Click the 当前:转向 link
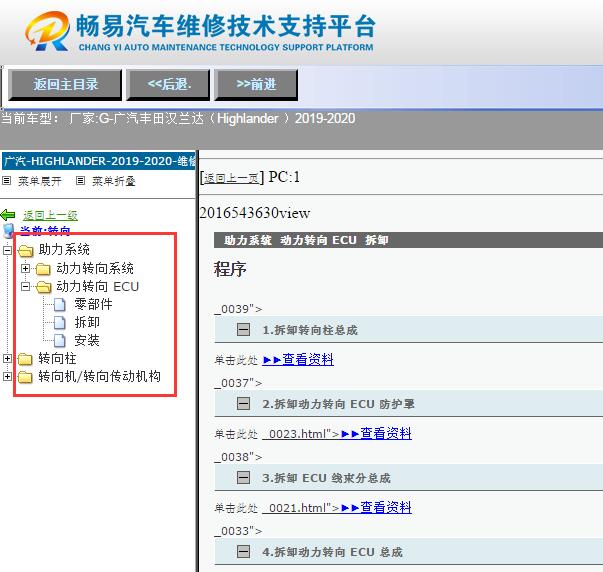The width and height of the screenshot is (603, 572). pos(45,230)
